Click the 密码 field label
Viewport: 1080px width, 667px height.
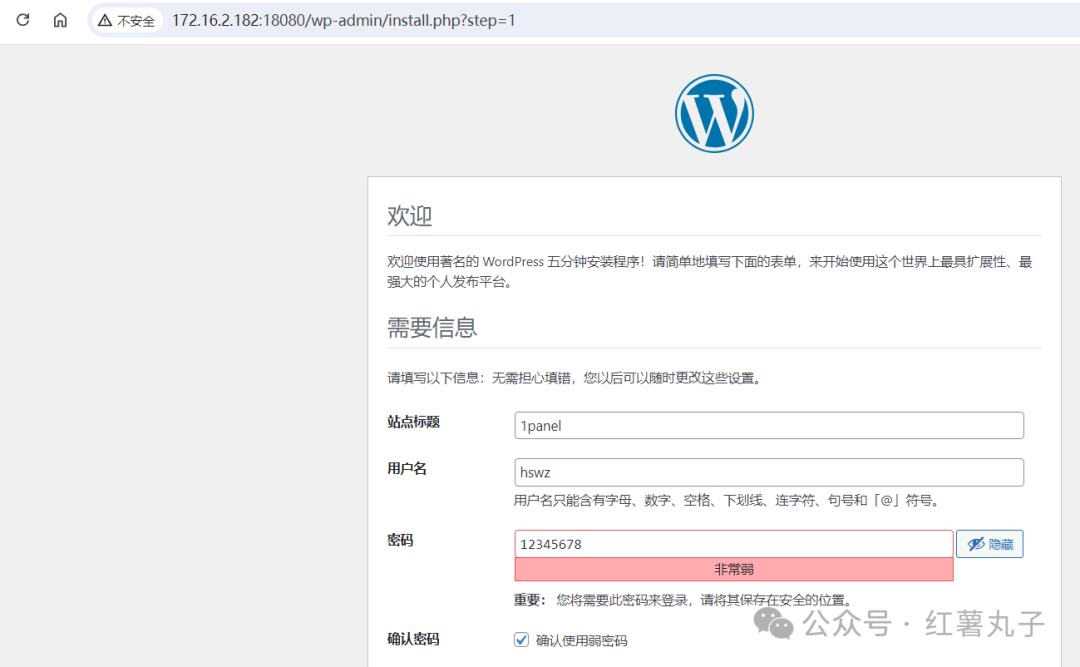(x=400, y=541)
